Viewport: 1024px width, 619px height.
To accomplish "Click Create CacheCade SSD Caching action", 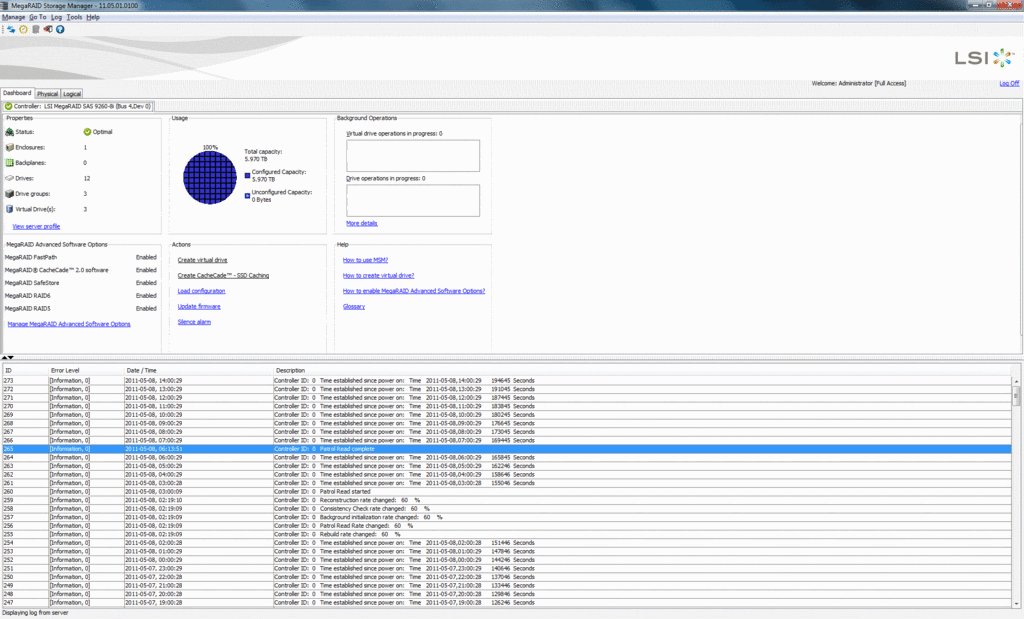I will 223,276.
